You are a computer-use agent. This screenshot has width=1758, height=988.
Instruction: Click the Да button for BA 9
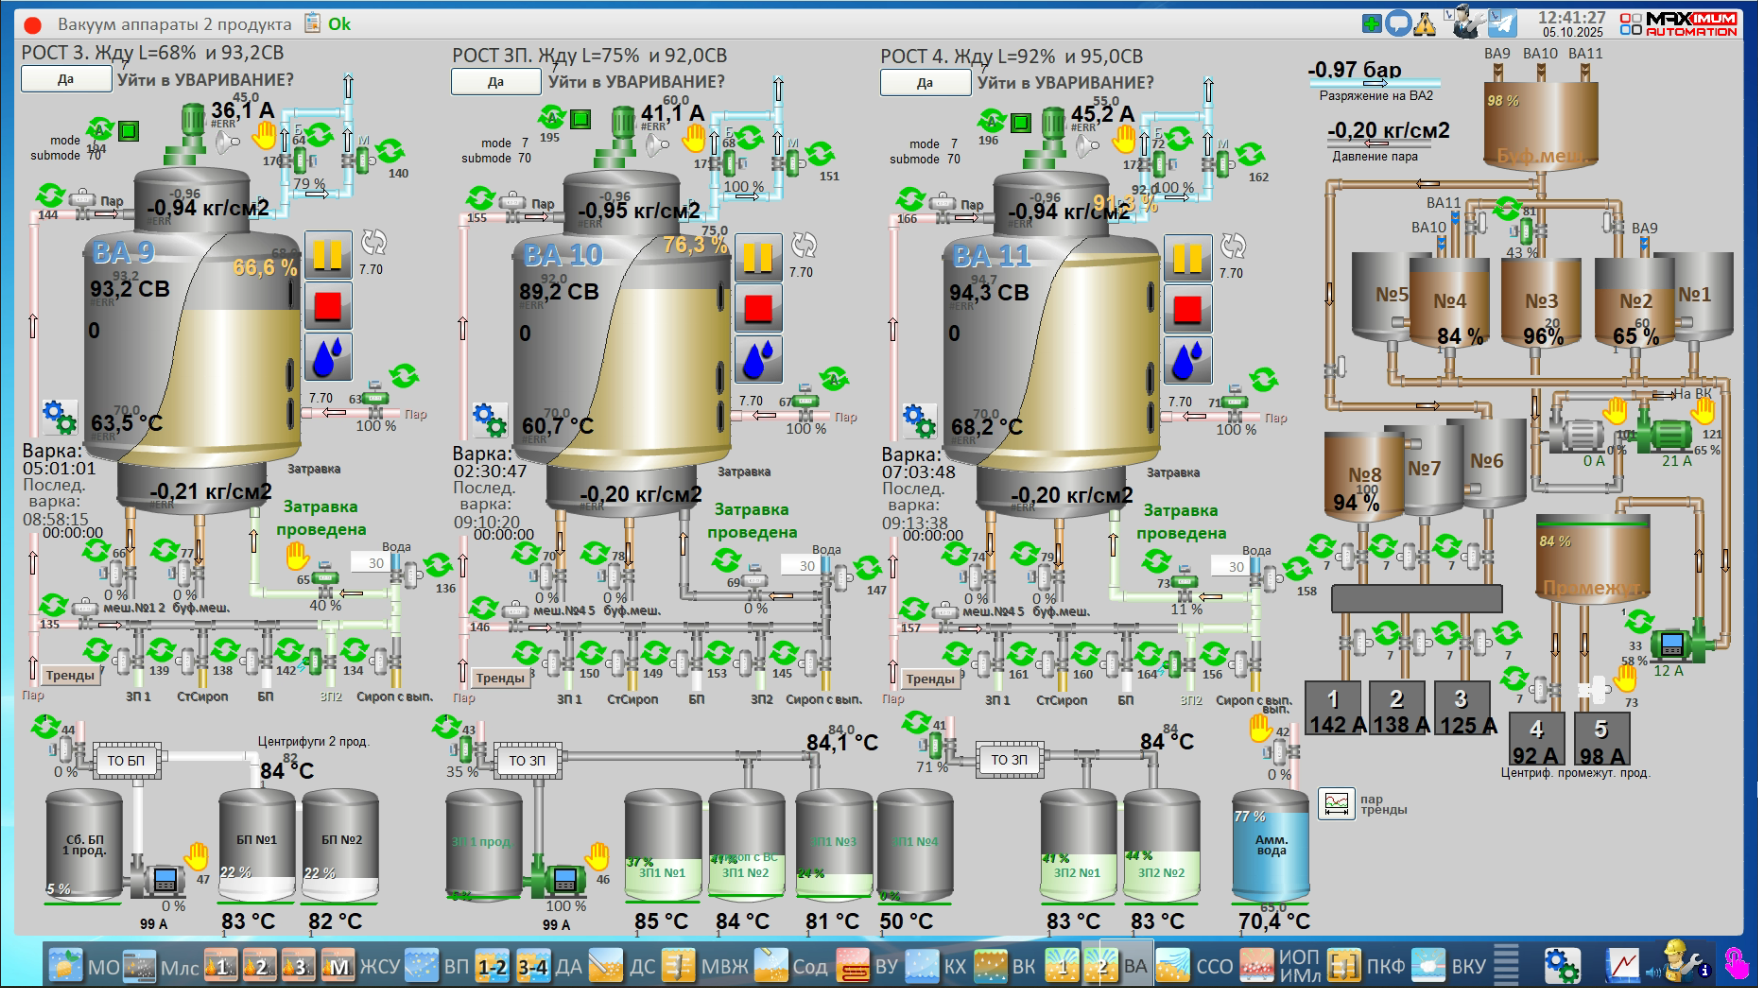(65, 79)
